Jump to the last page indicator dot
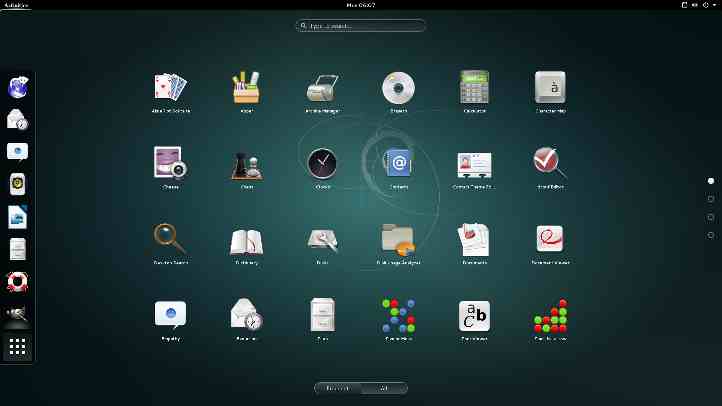 coord(711,235)
